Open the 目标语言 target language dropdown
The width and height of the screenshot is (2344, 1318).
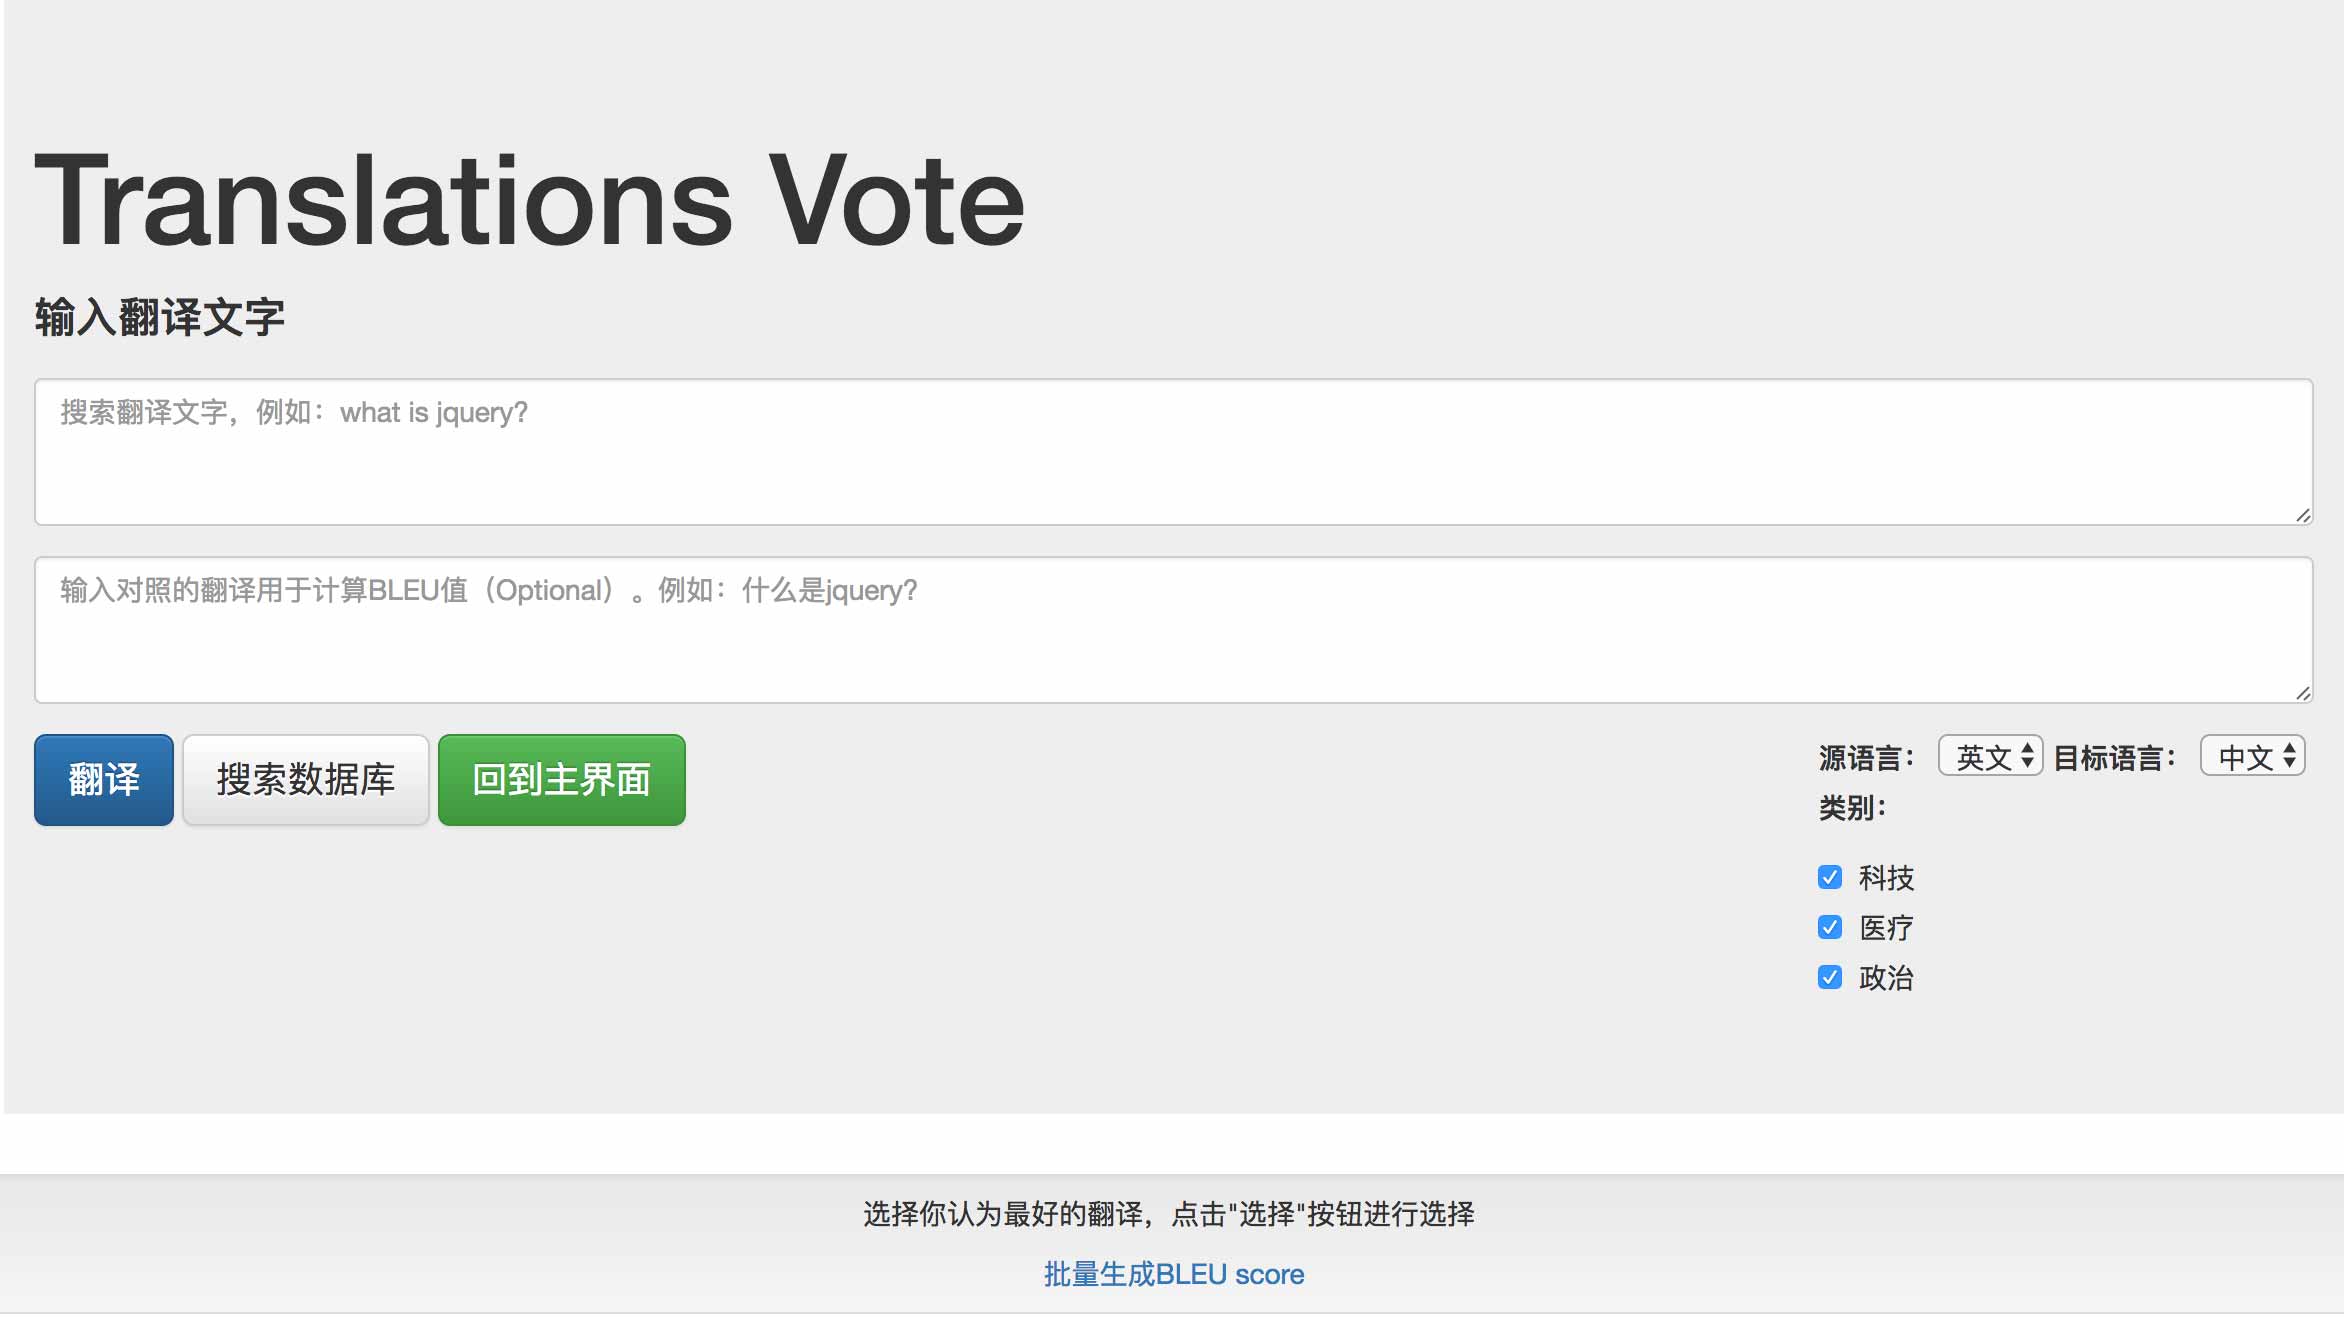2252,756
